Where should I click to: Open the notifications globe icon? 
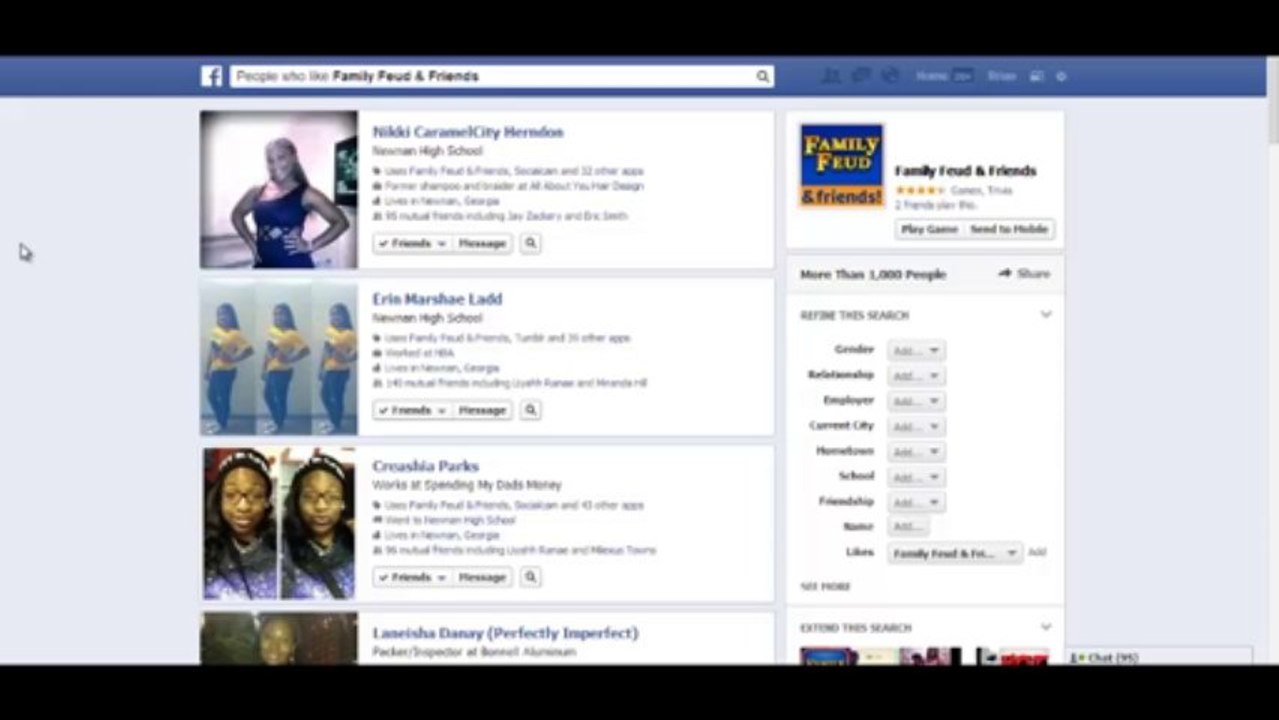[890, 76]
